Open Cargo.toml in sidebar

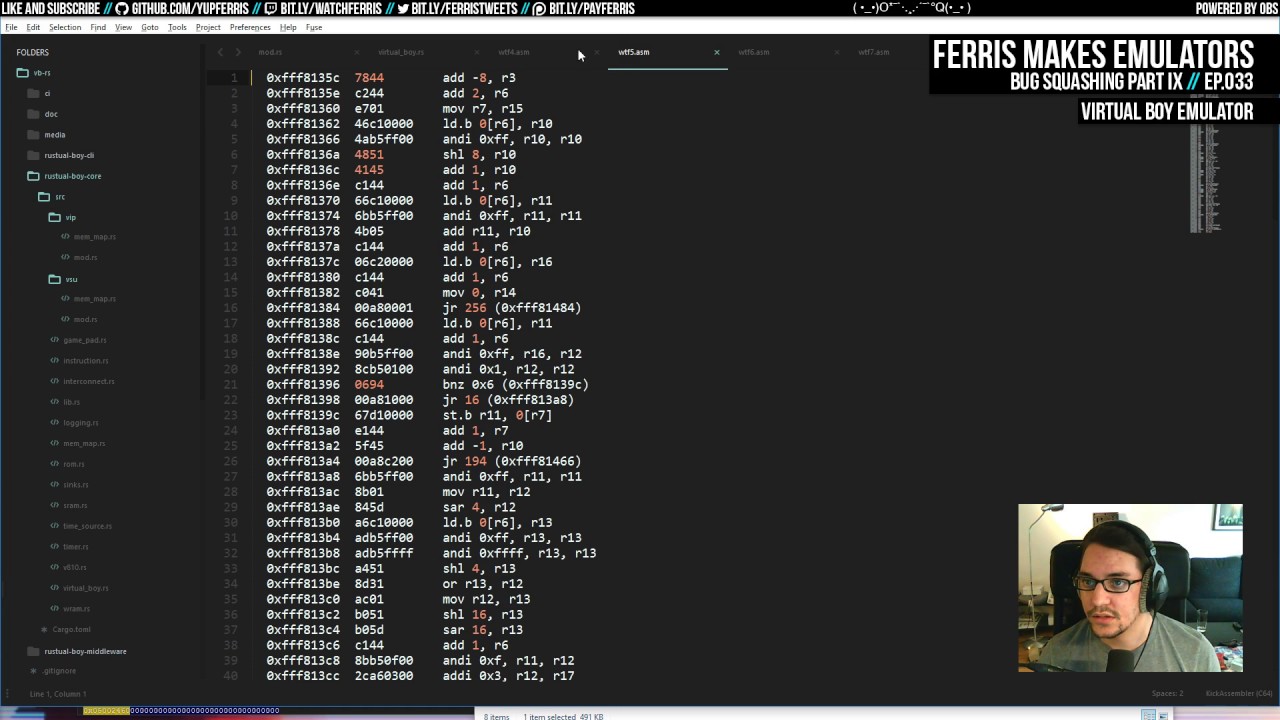(x=71, y=629)
